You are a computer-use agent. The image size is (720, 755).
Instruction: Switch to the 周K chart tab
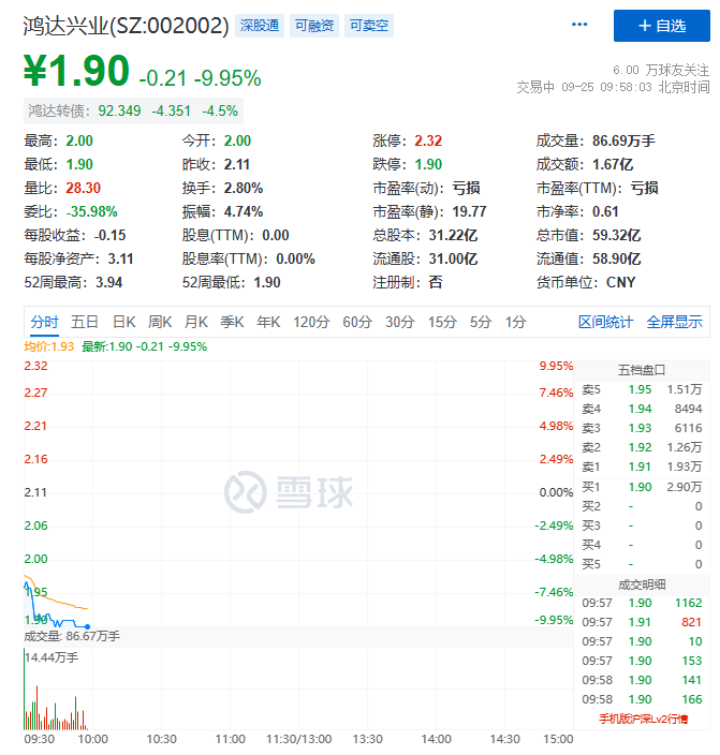160,322
